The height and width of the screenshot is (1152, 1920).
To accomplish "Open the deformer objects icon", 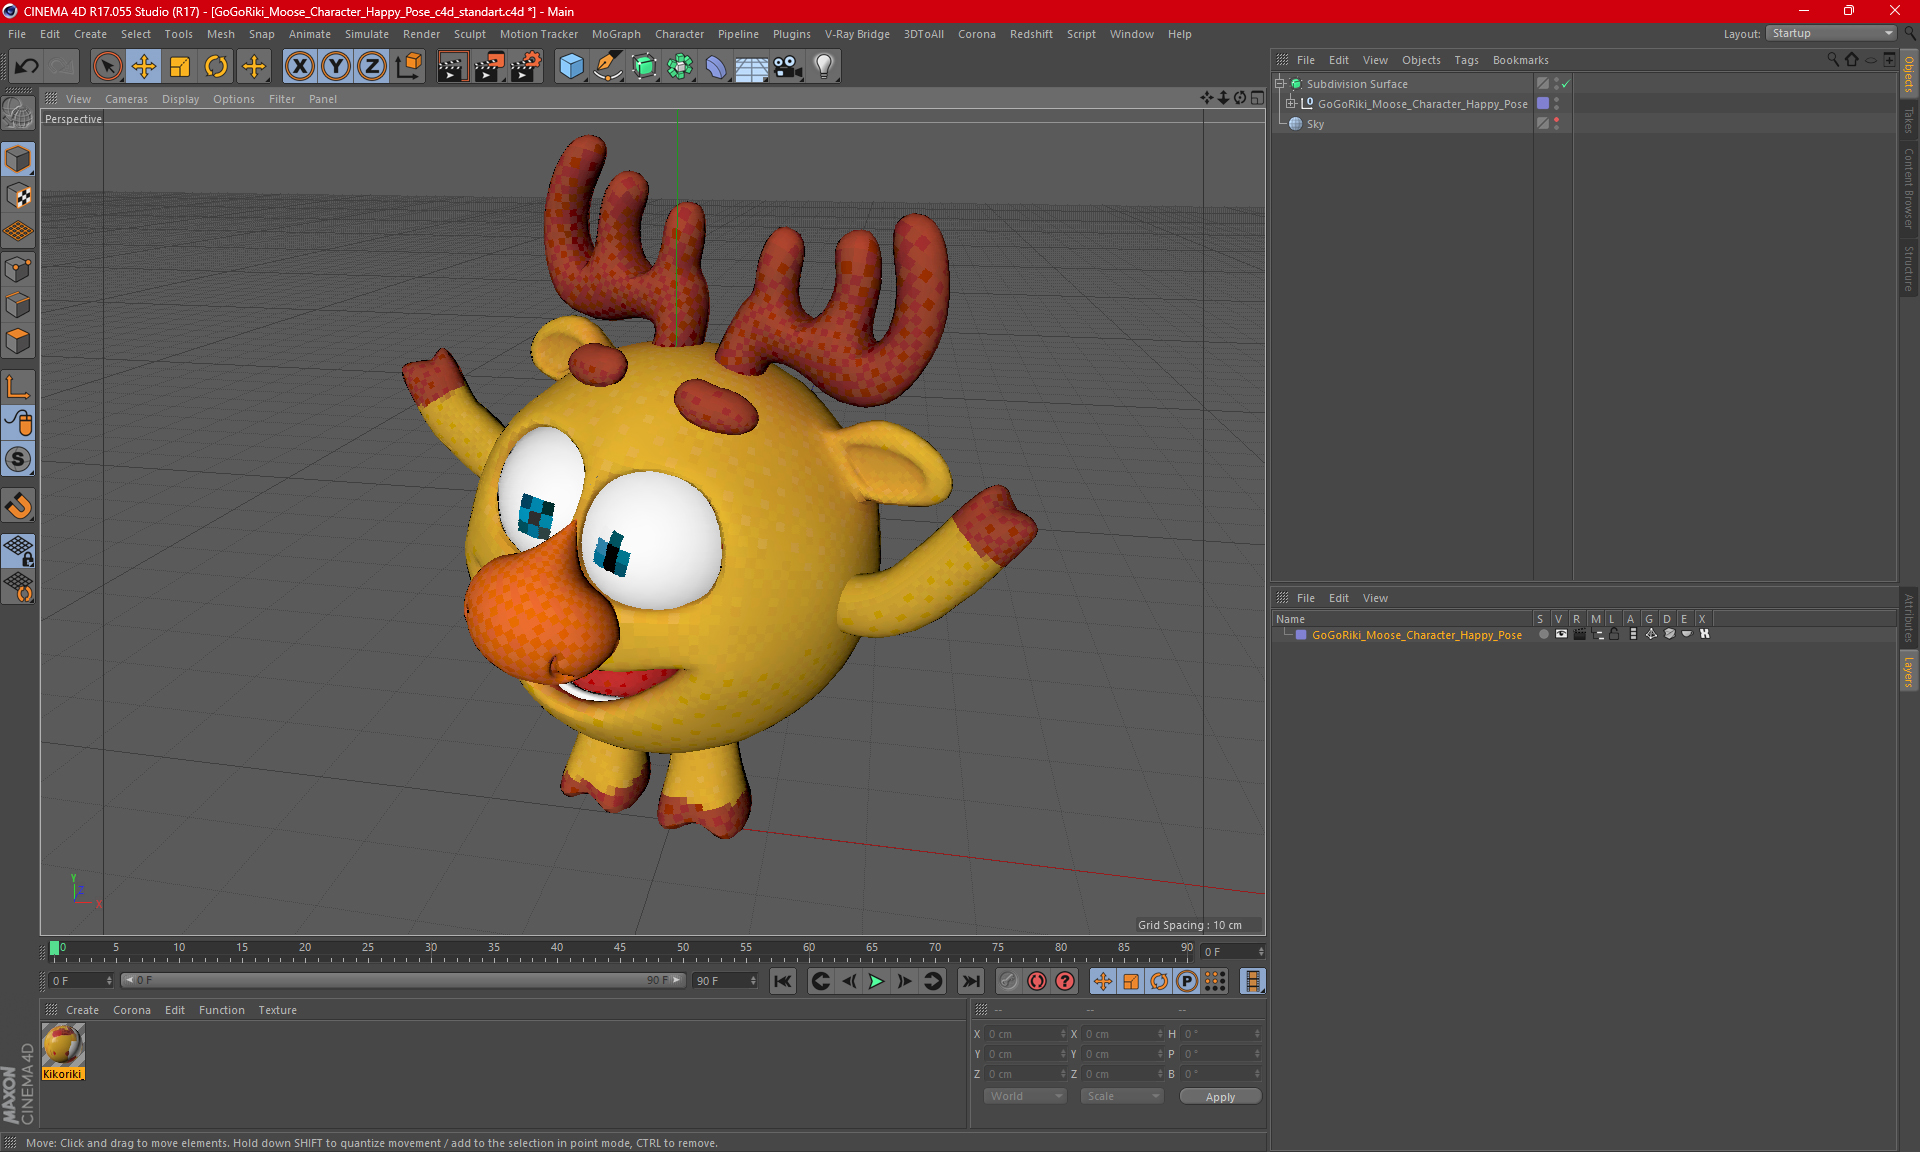I will 716,67.
